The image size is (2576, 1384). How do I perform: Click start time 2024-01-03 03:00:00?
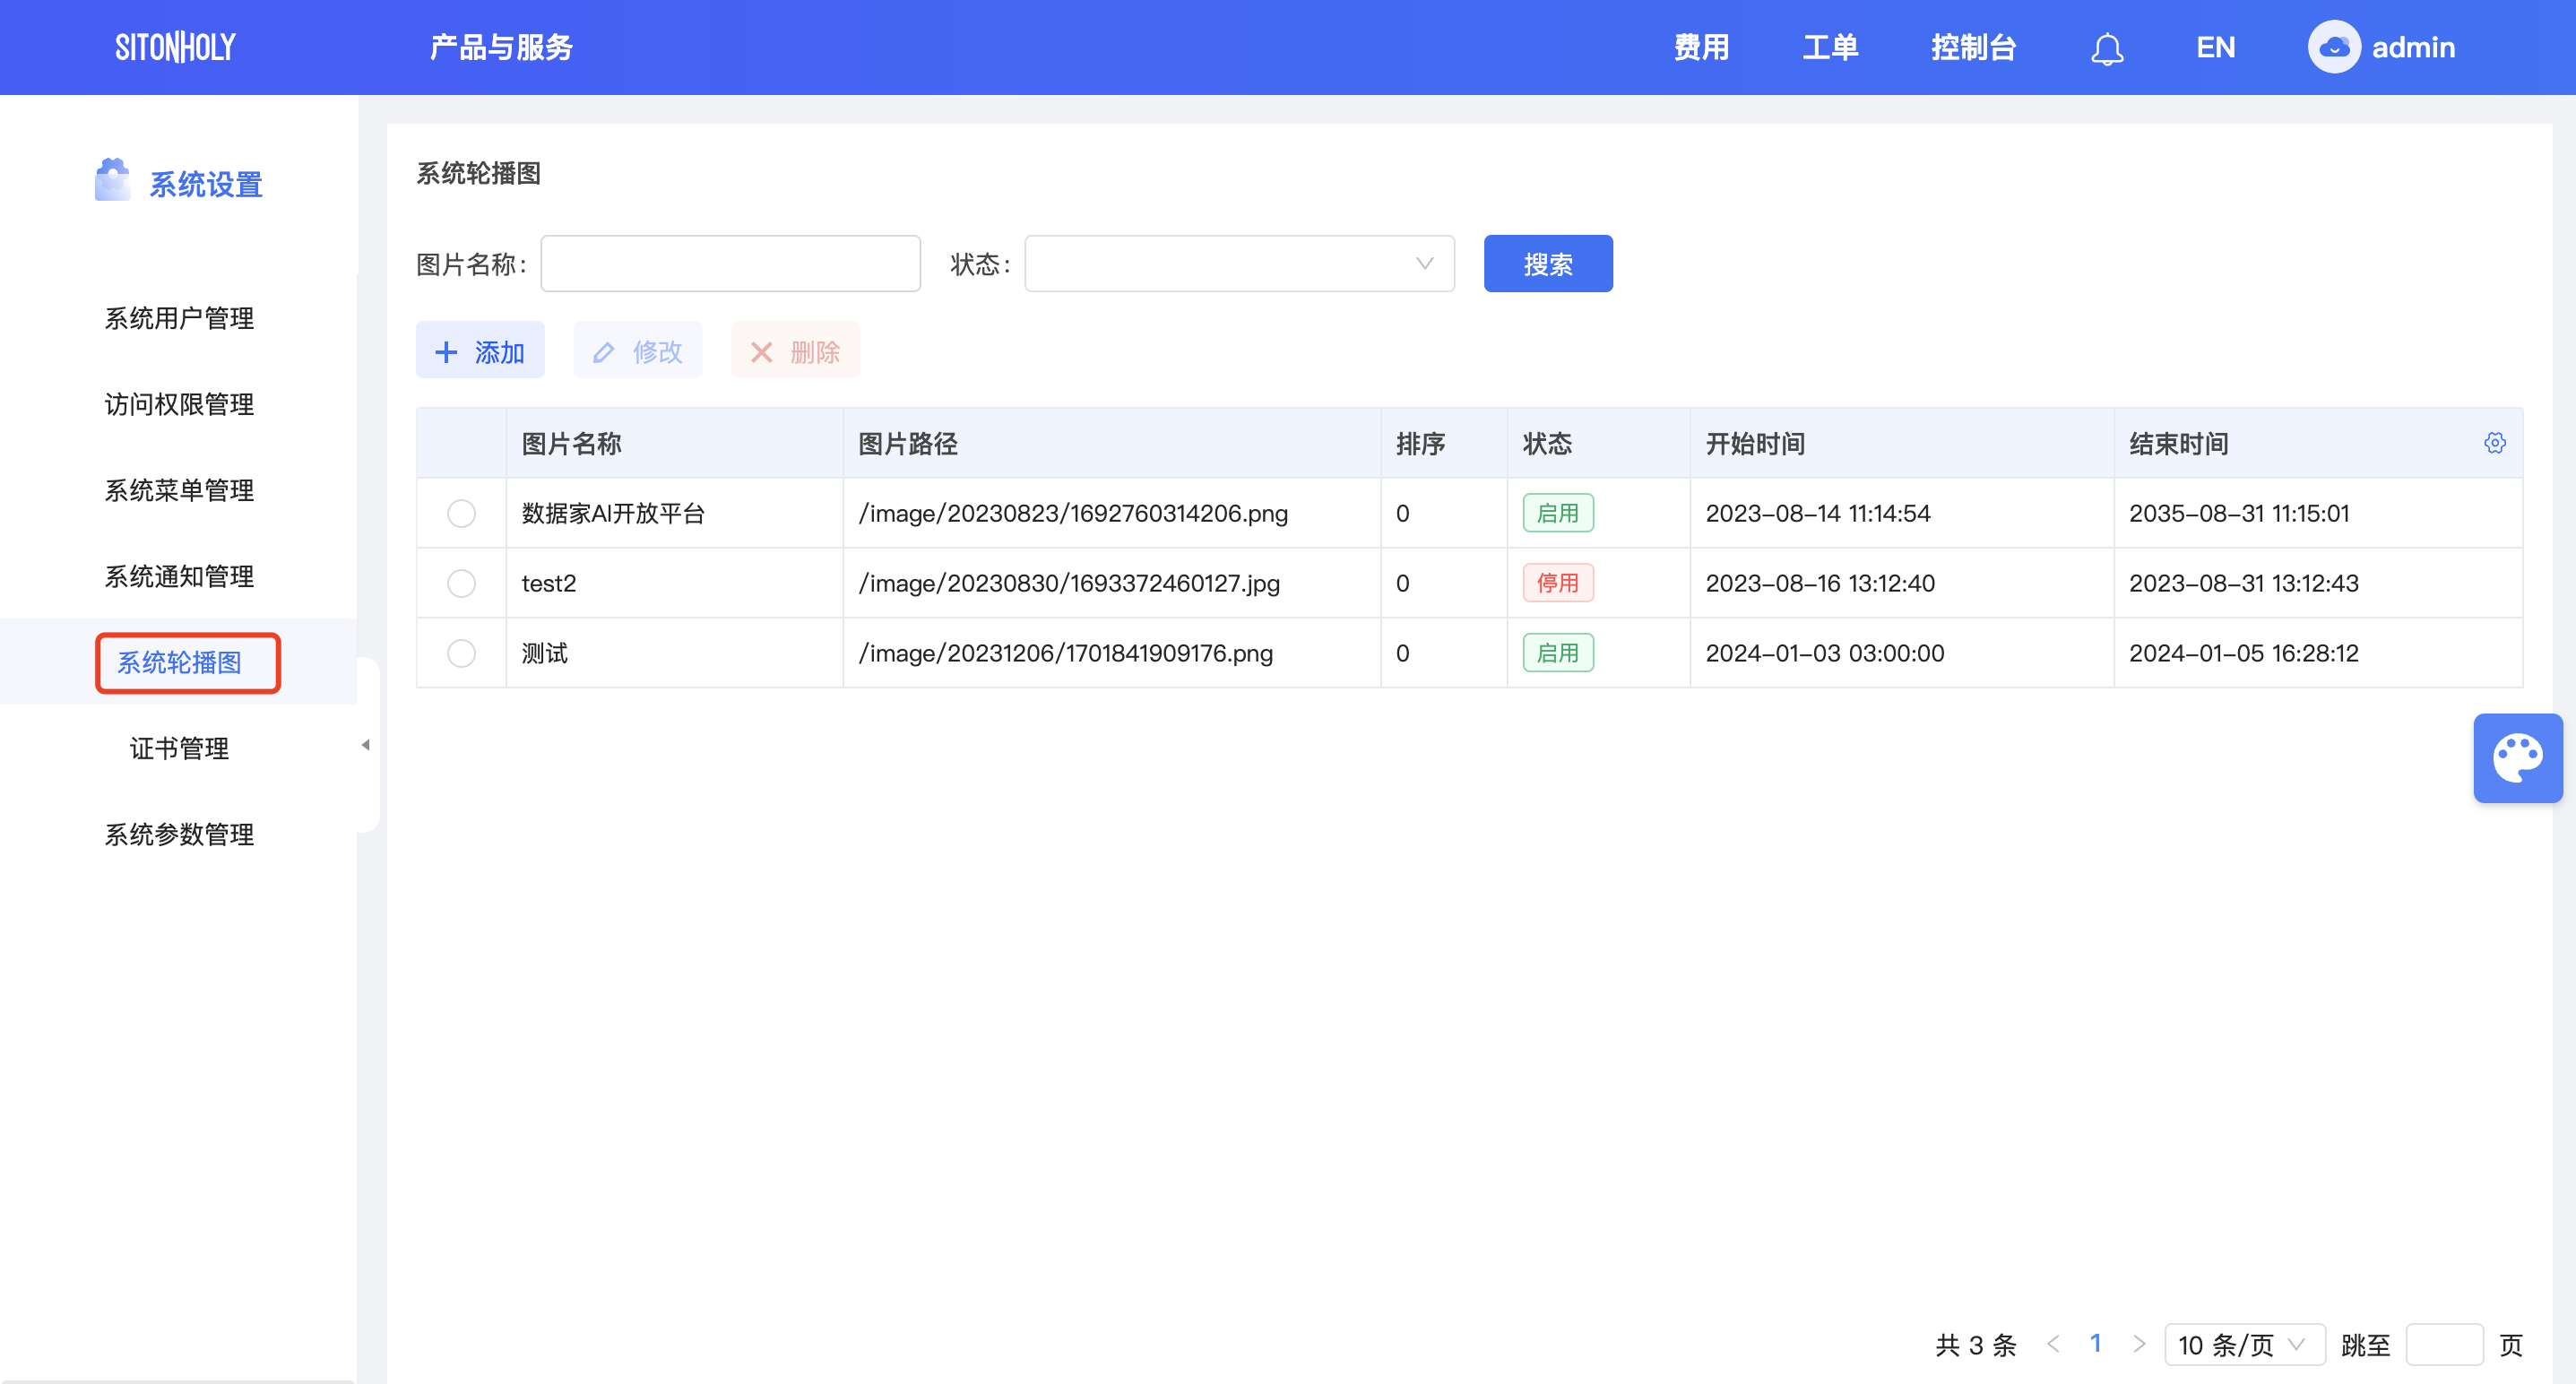[x=1824, y=653]
